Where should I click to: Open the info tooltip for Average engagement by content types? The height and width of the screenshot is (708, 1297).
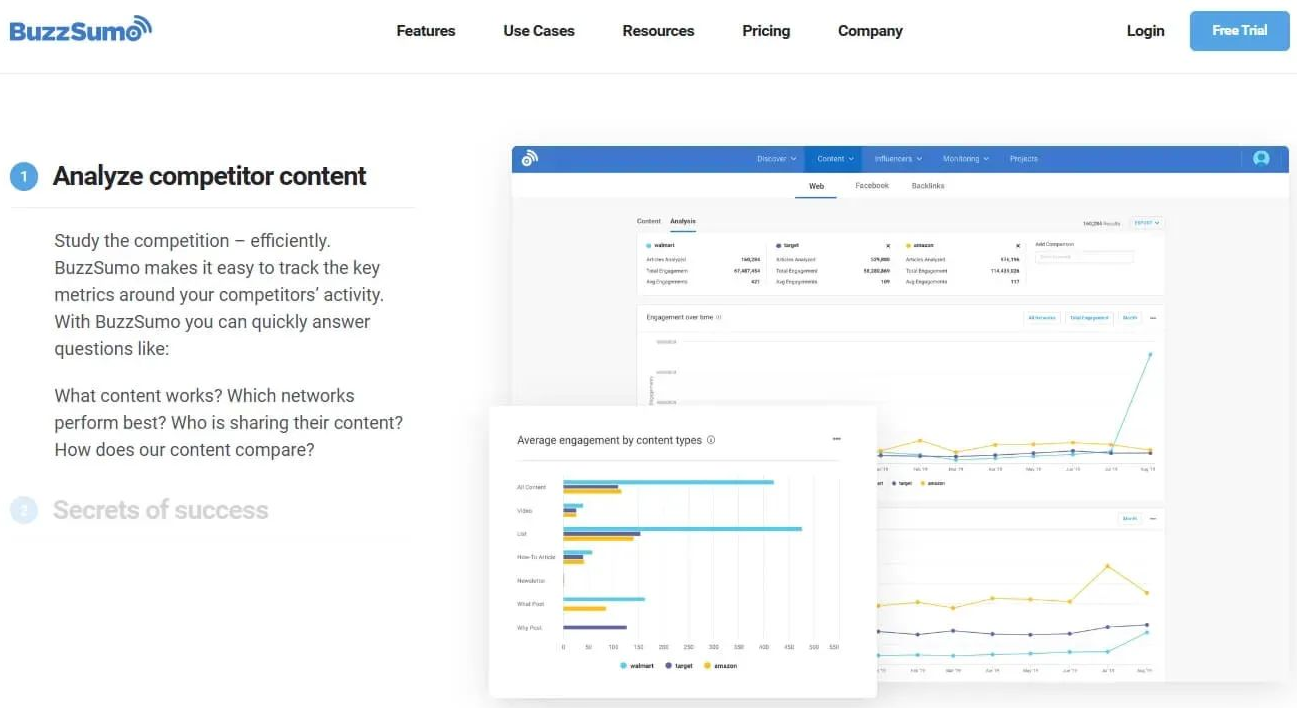tap(711, 440)
